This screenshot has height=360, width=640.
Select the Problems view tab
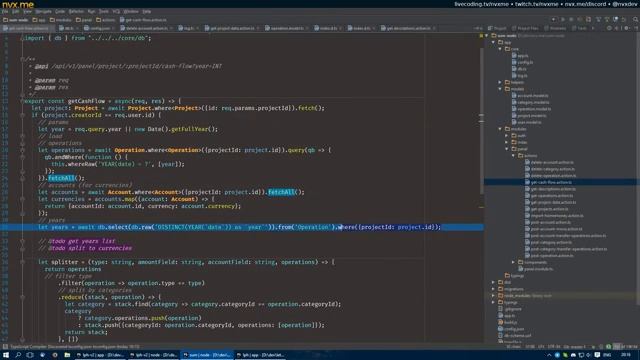coord(556,28)
